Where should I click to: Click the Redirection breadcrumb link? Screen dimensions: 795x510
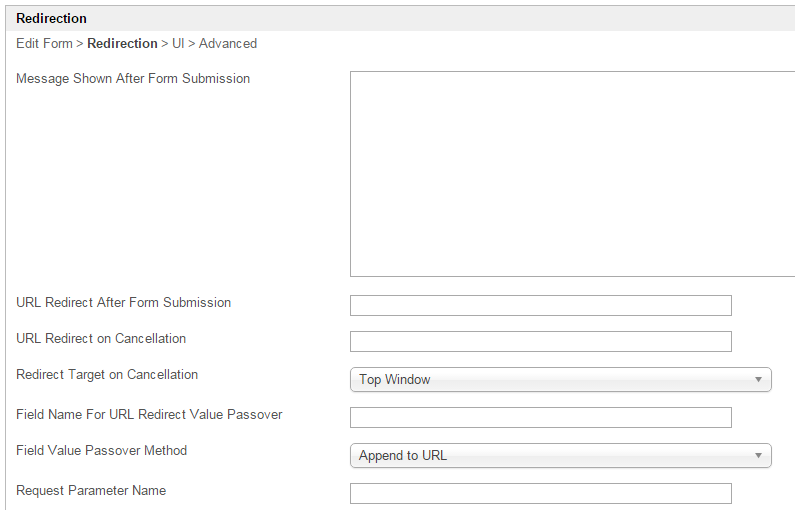pyautogui.click(x=122, y=44)
